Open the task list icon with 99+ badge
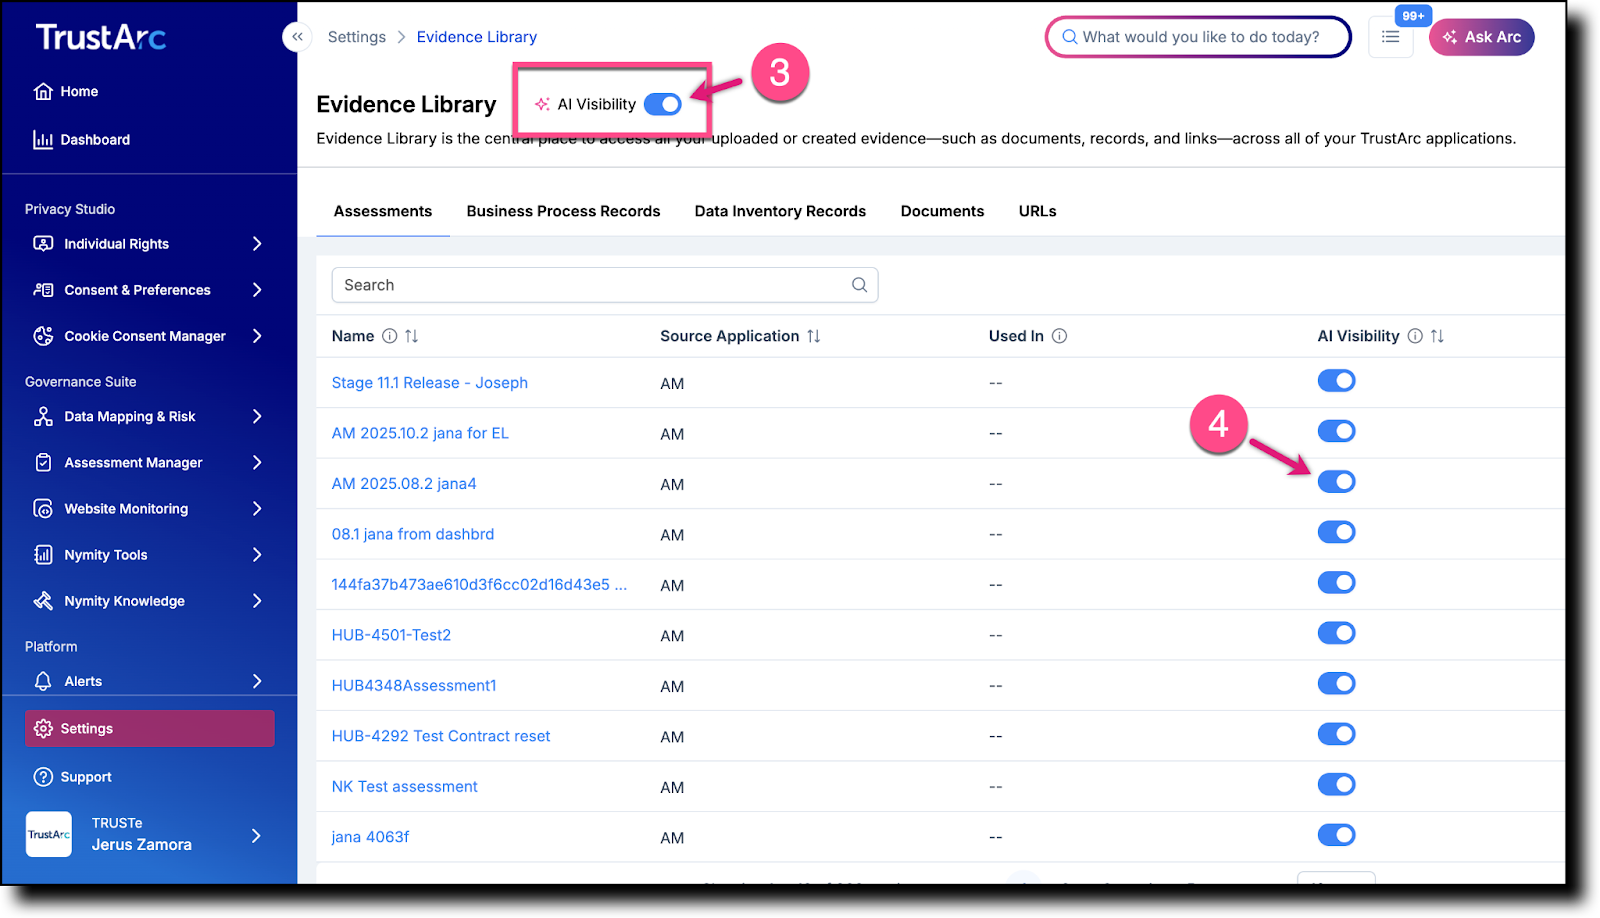The image size is (1600, 918). [x=1390, y=37]
